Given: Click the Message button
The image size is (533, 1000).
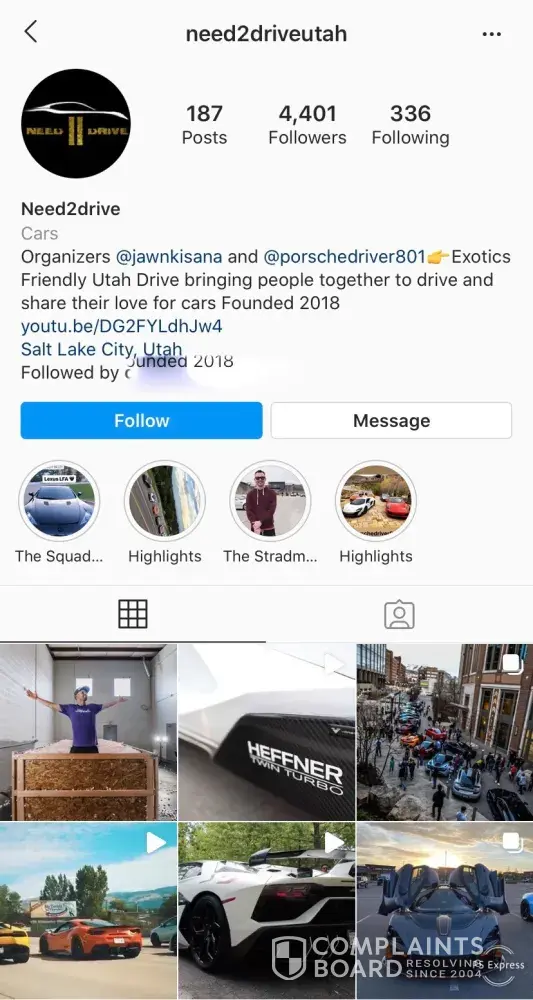Looking at the screenshot, I should click(391, 420).
